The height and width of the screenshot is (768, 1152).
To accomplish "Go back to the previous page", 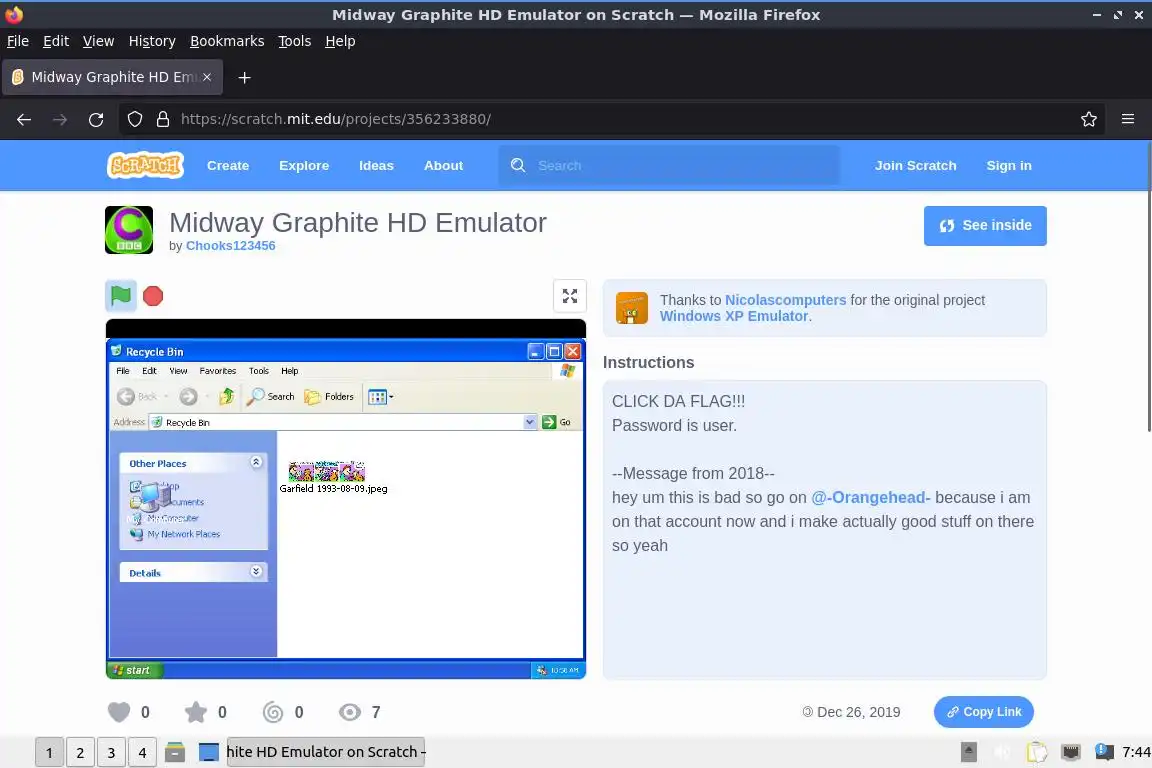I will tap(24, 119).
